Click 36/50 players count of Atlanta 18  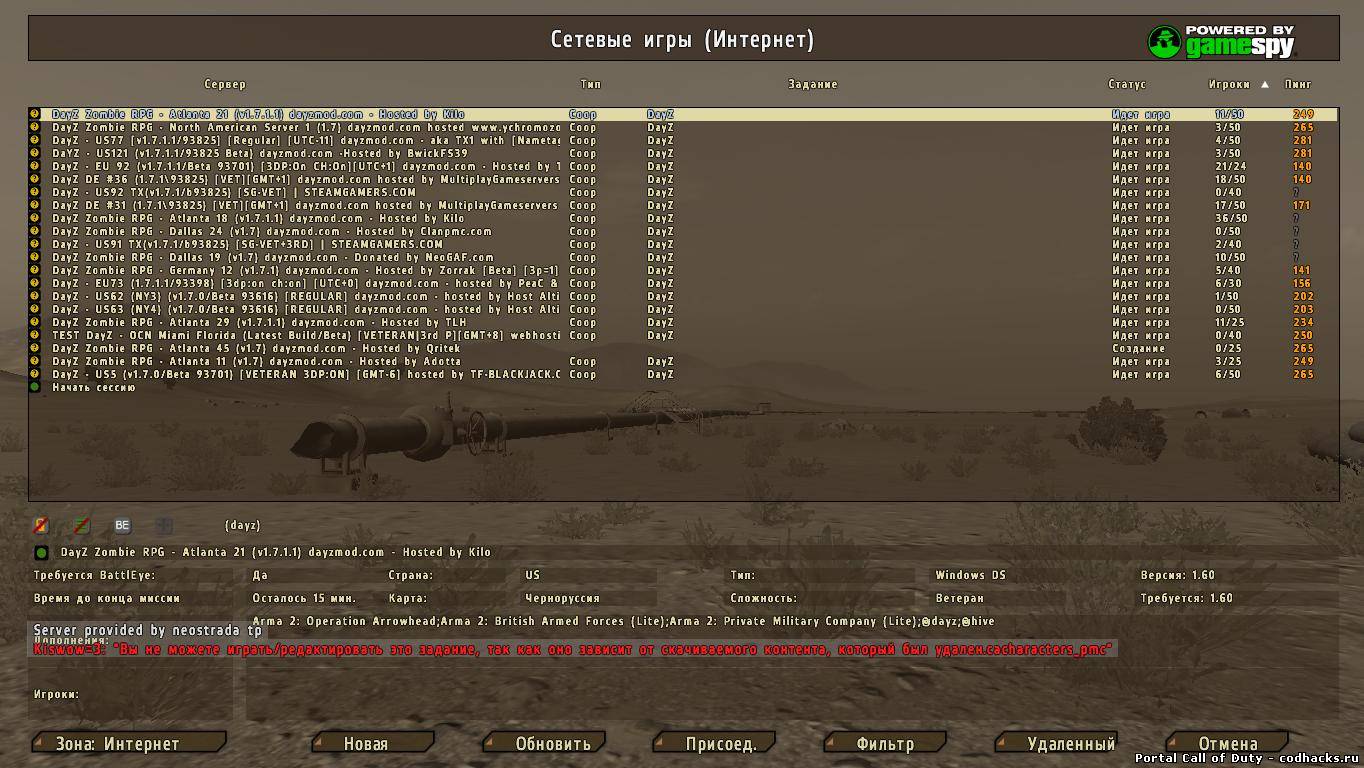[x=1231, y=219]
